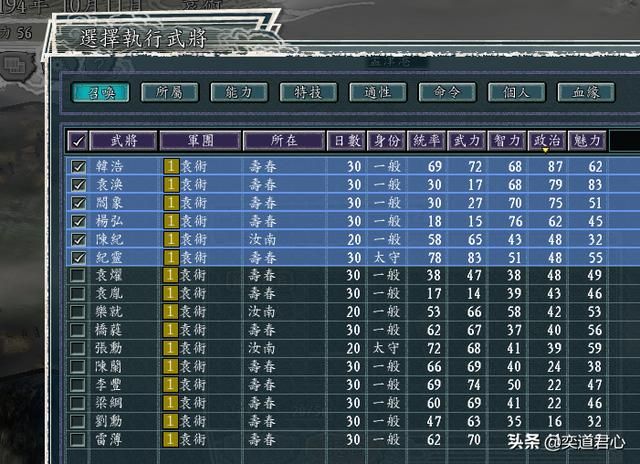Image resolution: width=640 pixels, height=464 pixels.
Task: Switch to the 適性 tab
Action: point(378,93)
